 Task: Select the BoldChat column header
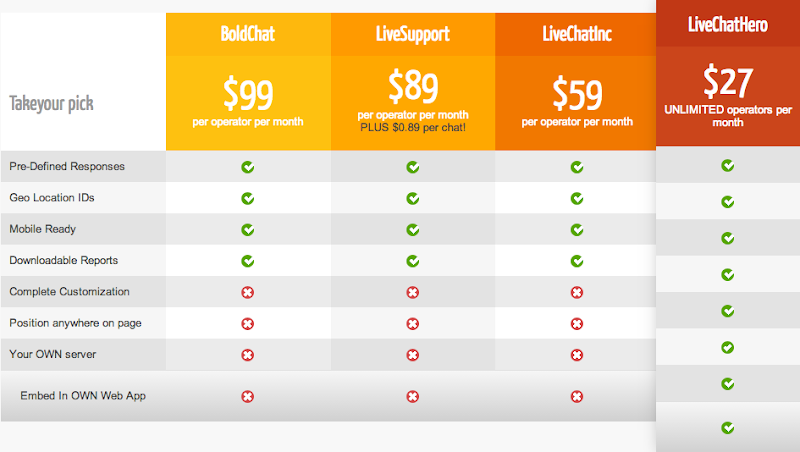pos(248,34)
